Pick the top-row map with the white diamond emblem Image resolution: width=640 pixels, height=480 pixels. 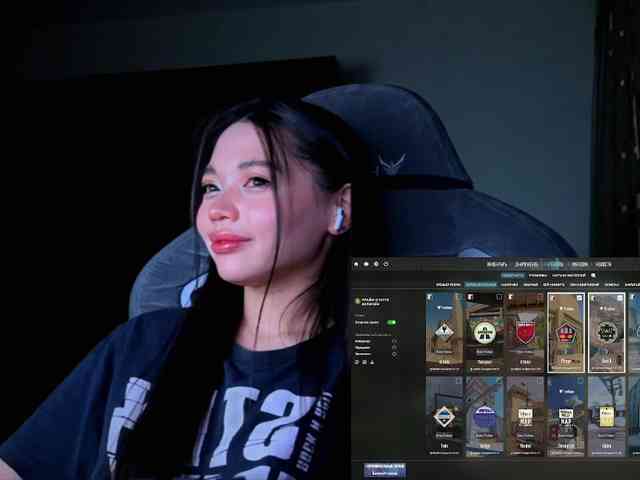(x=444, y=332)
